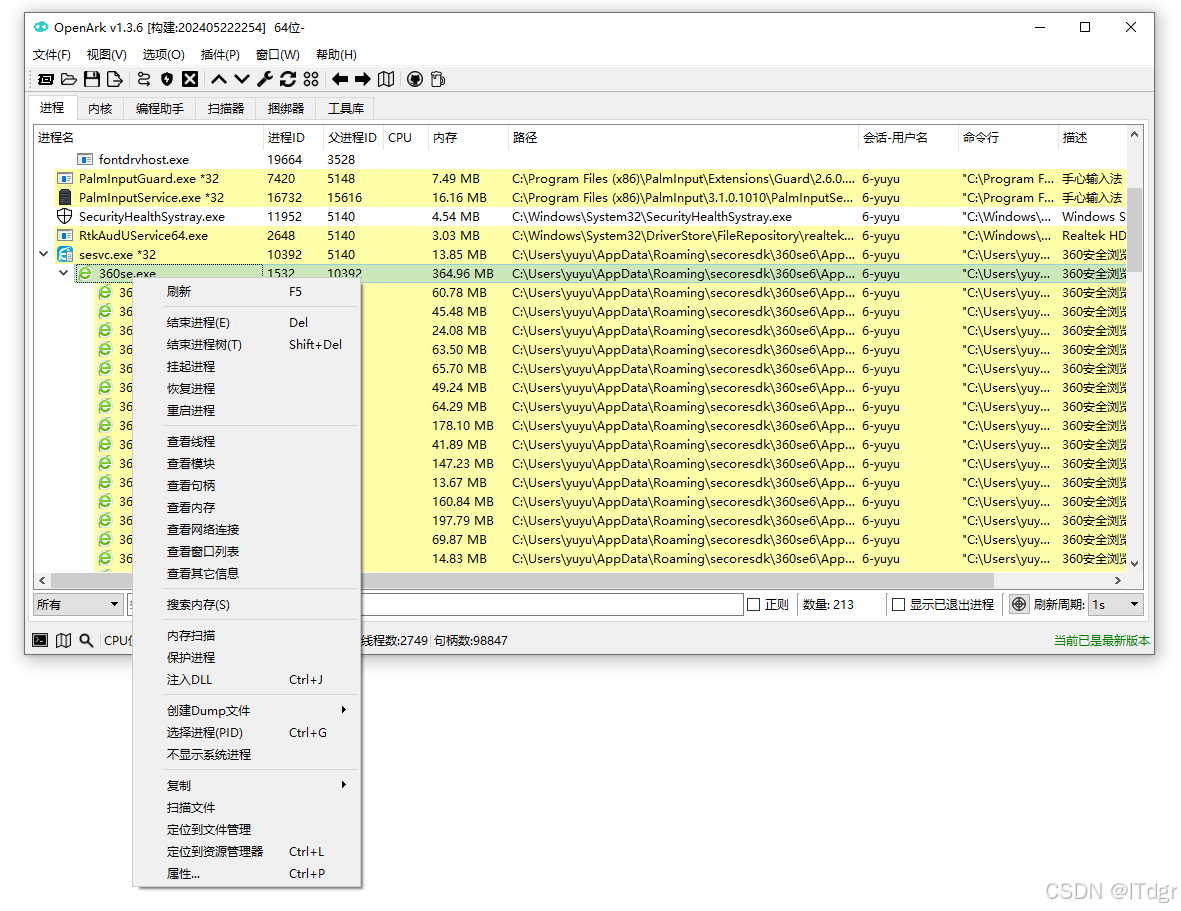
Task: Open the 所有 filter dropdown
Action: pyautogui.click(x=78, y=604)
